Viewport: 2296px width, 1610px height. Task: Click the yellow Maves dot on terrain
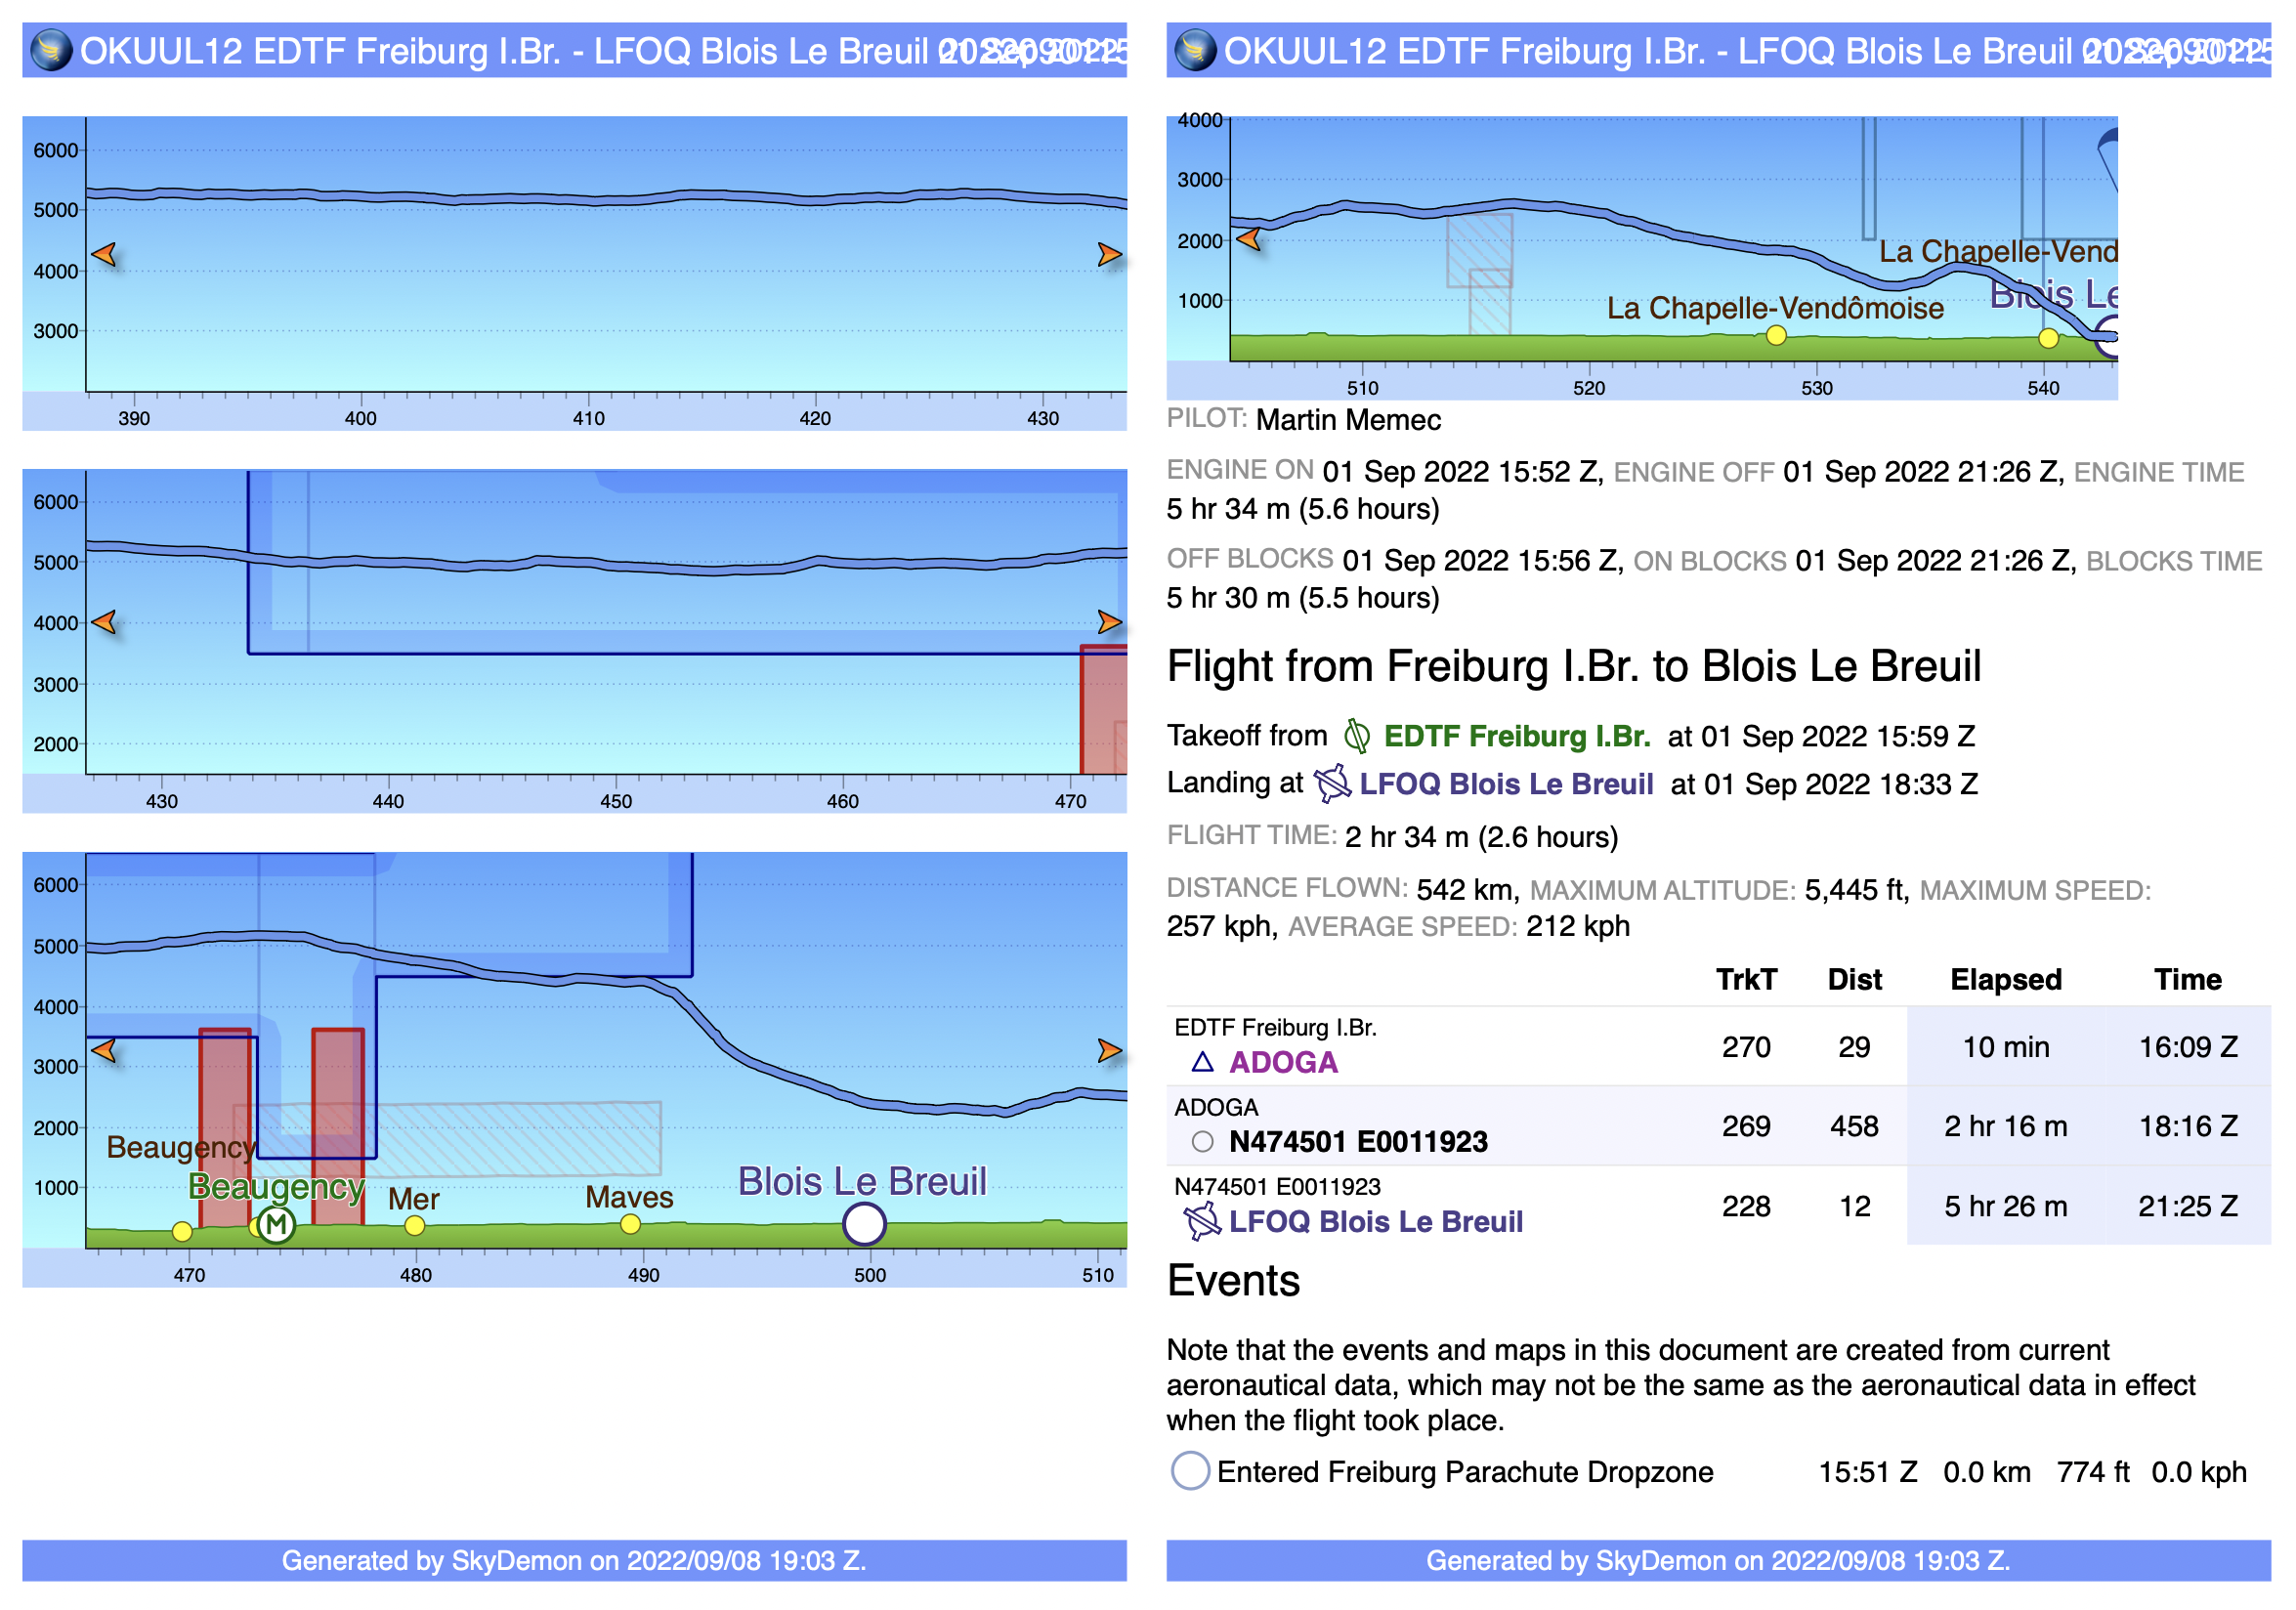(x=630, y=1224)
